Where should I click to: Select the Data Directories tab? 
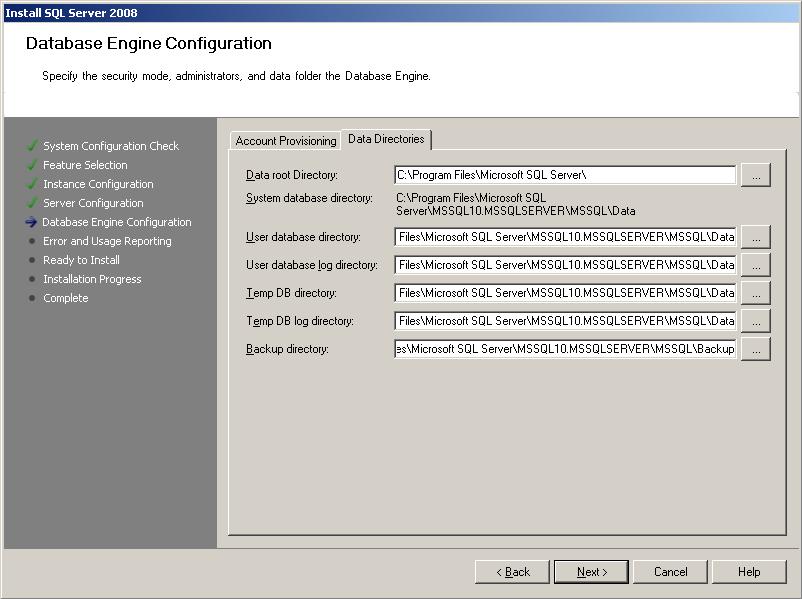386,139
